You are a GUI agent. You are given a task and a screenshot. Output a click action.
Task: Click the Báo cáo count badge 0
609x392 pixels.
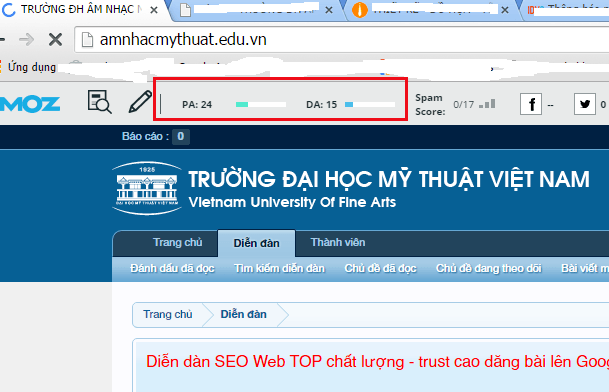(x=181, y=136)
